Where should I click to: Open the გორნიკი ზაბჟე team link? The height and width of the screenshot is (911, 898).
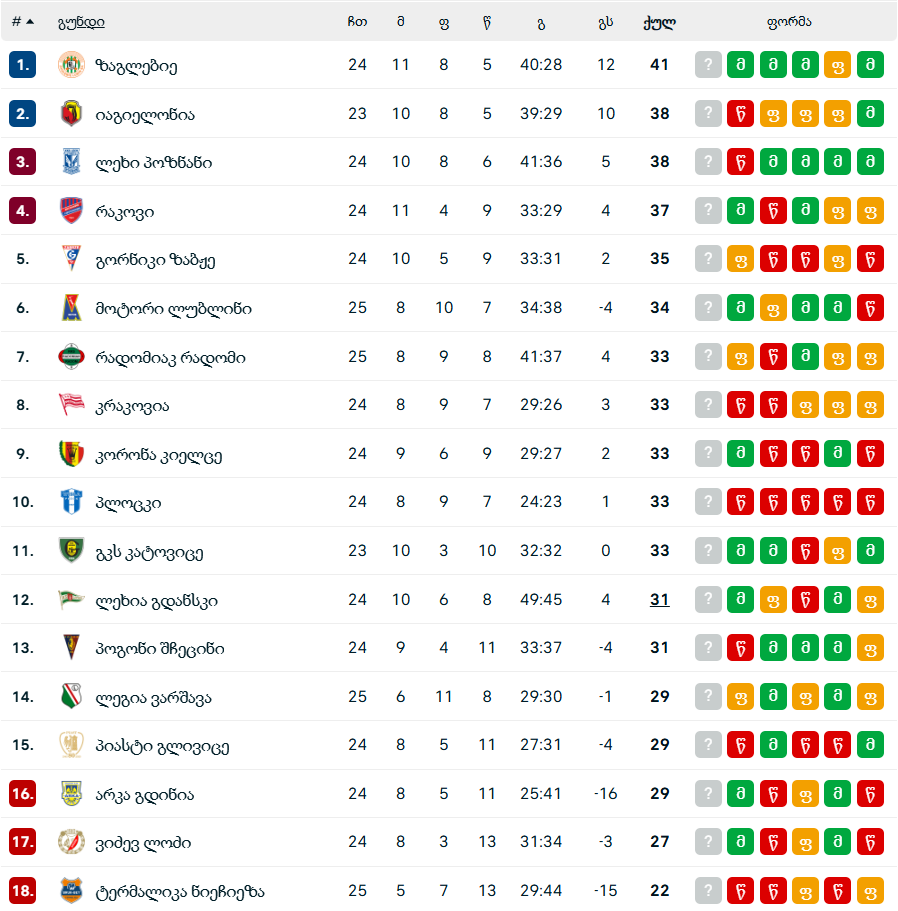(155, 260)
